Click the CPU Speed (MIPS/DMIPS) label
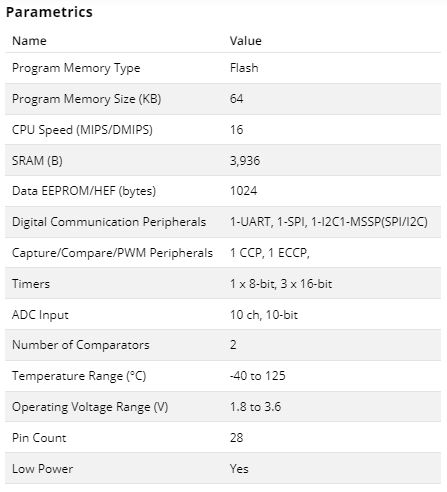The width and height of the screenshot is (447, 492). (82, 130)
